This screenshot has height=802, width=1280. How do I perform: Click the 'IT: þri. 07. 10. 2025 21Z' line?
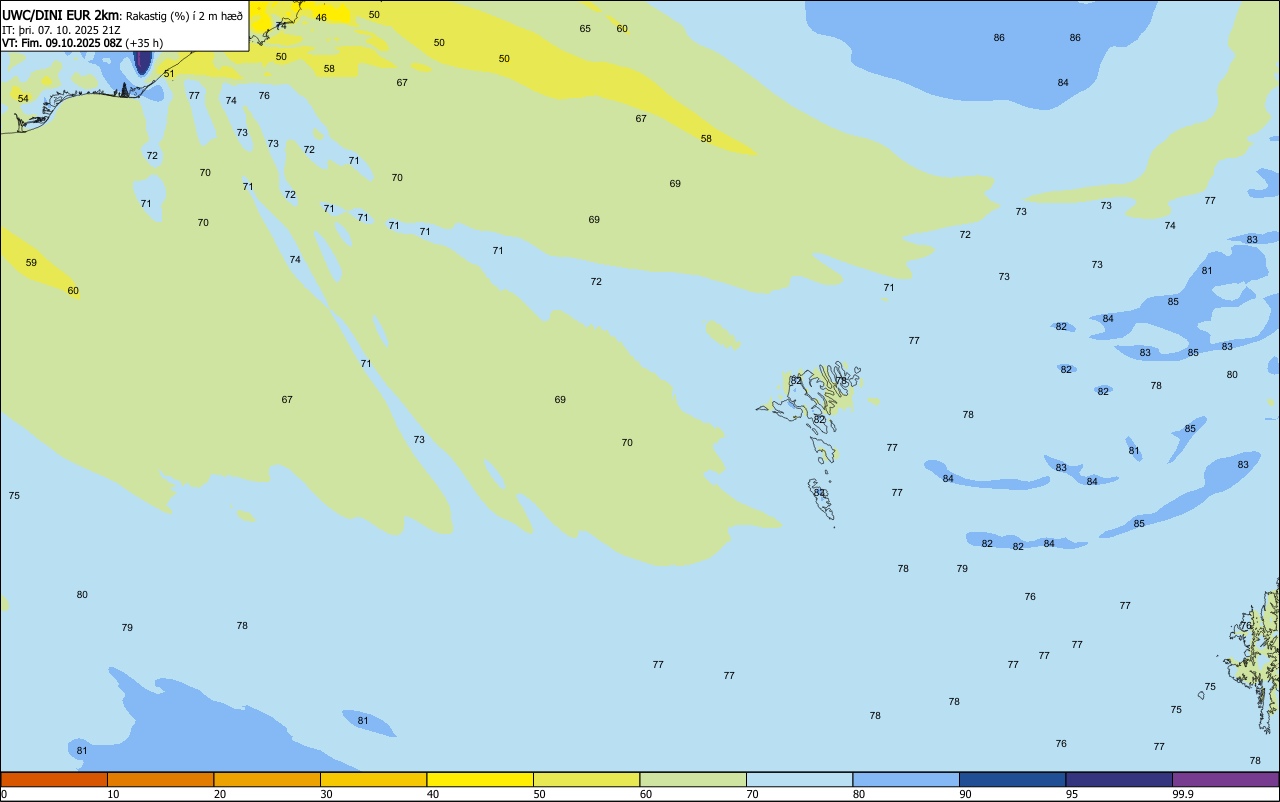coord(61,29)
